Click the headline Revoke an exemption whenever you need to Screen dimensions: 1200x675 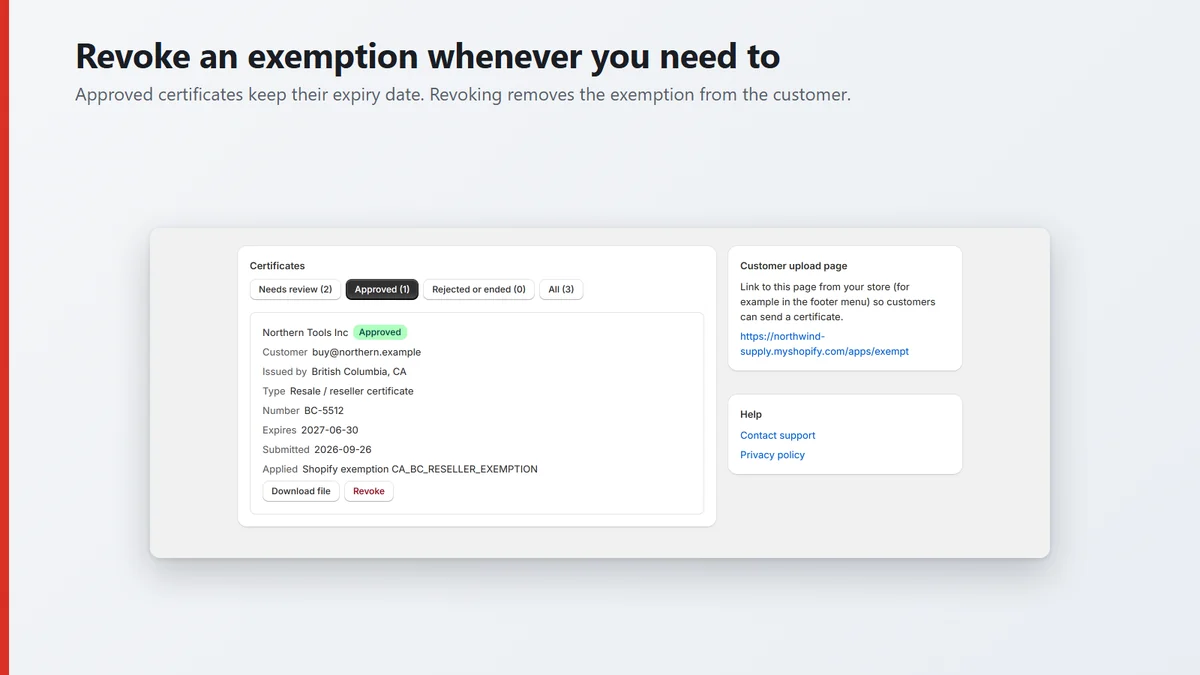428,56
